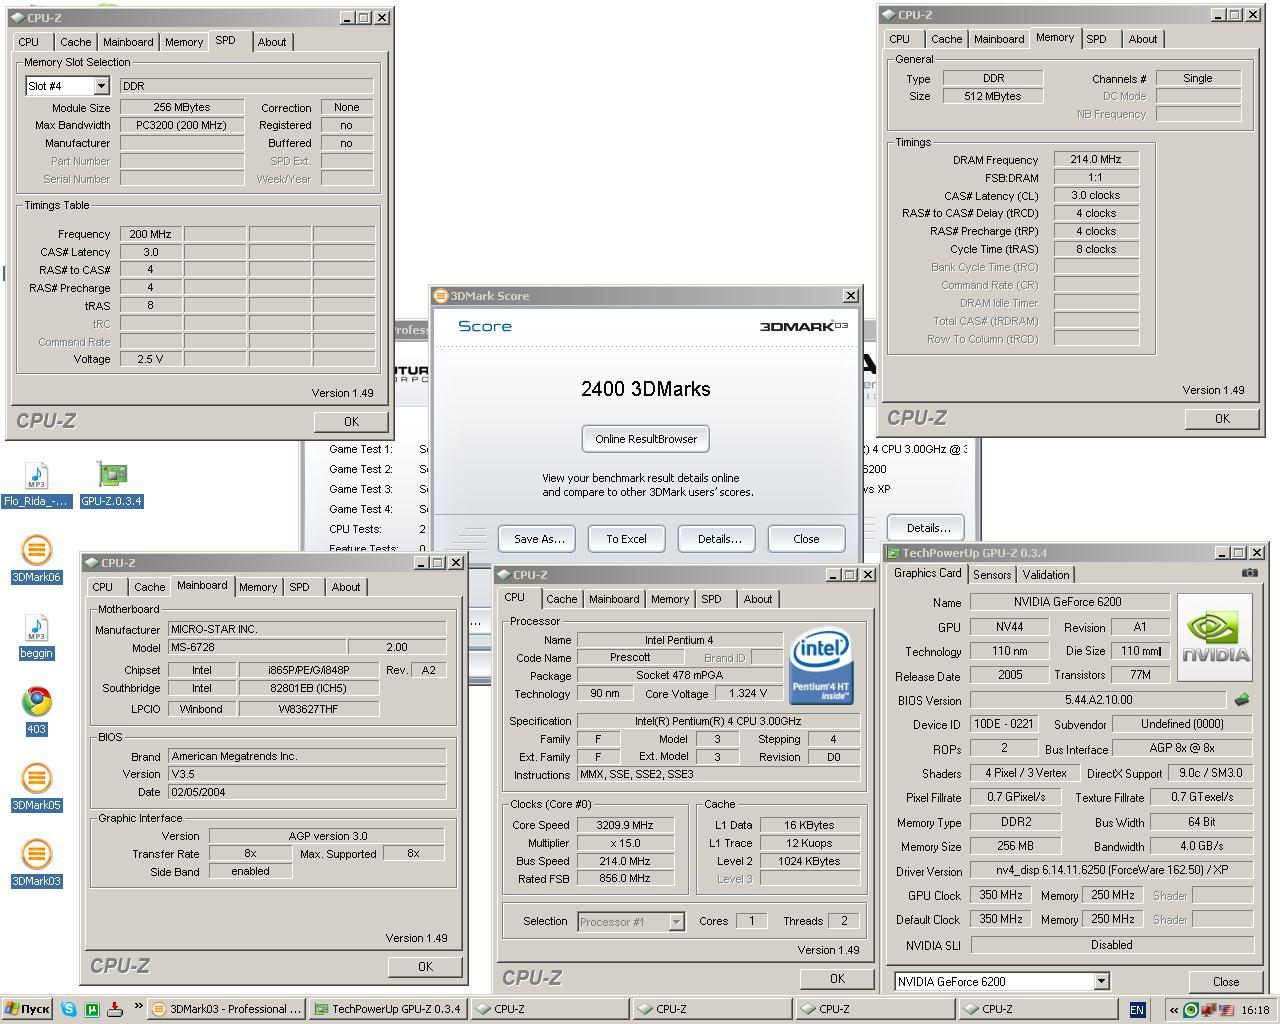Switch to TechPowerUp GPU-Z taskbar button
Viewport: 1280px width, 1024px height.
(x=388, y=1009)
